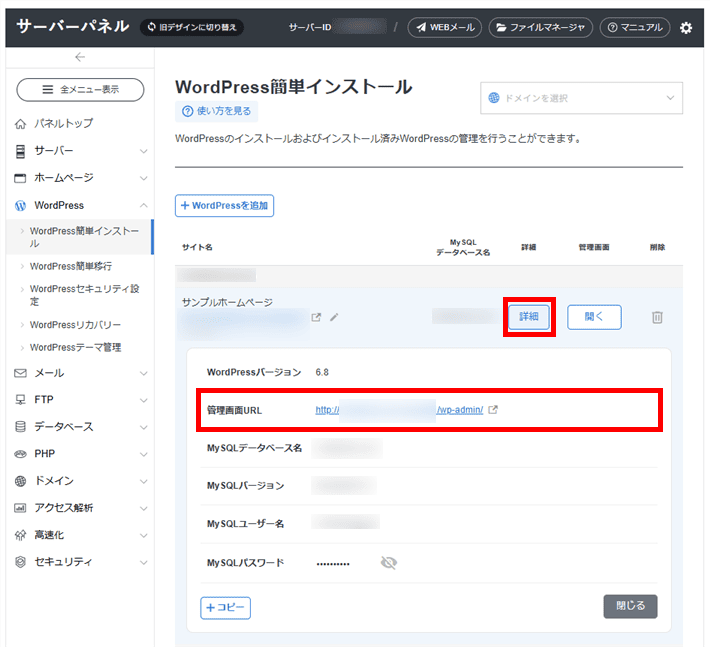
Task: Click the home icon beside パネルトップ
Action: coord(20,124)
